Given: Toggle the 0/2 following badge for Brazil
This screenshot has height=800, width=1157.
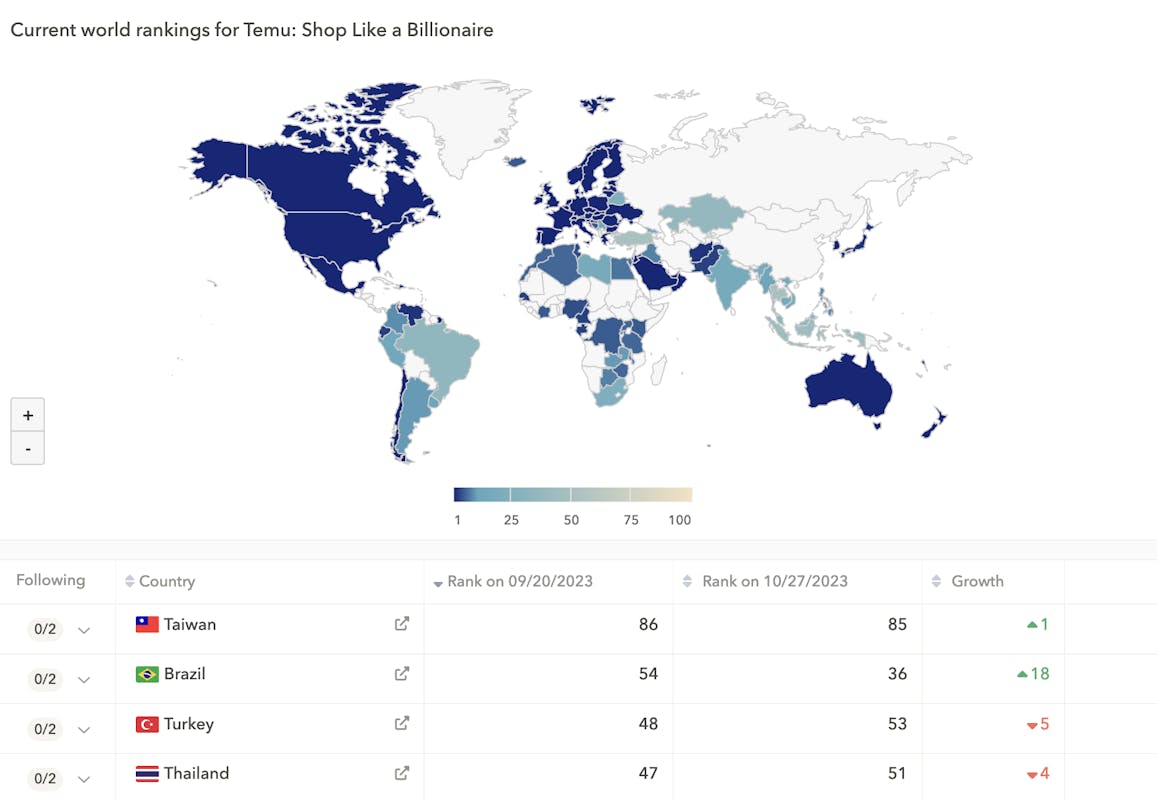Looking at the screenshot, I should pyautogui.click(x=45, y=680).
